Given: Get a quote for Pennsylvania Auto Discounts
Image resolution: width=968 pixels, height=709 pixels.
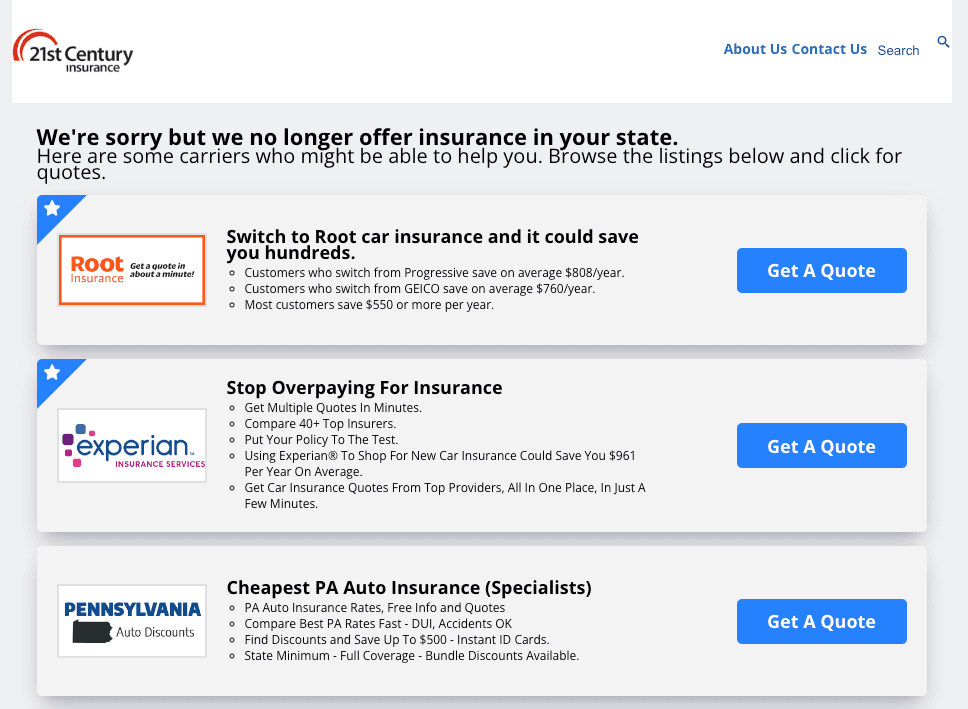Looking at the screenshot, I should point(822,621).
